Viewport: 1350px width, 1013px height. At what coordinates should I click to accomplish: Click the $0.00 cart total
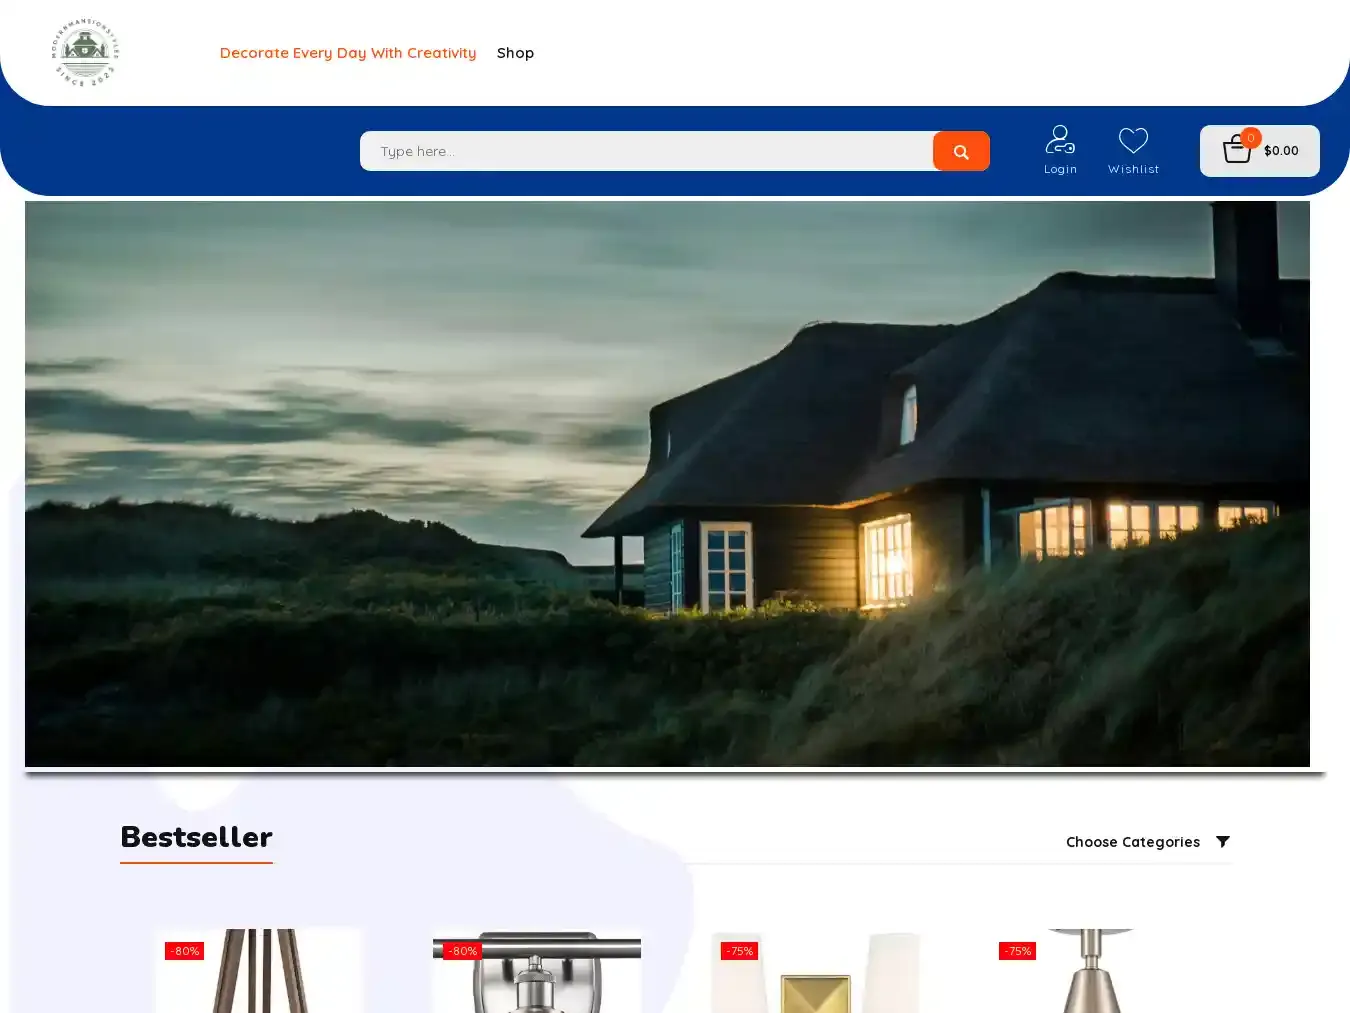[x=1281, y=151]
